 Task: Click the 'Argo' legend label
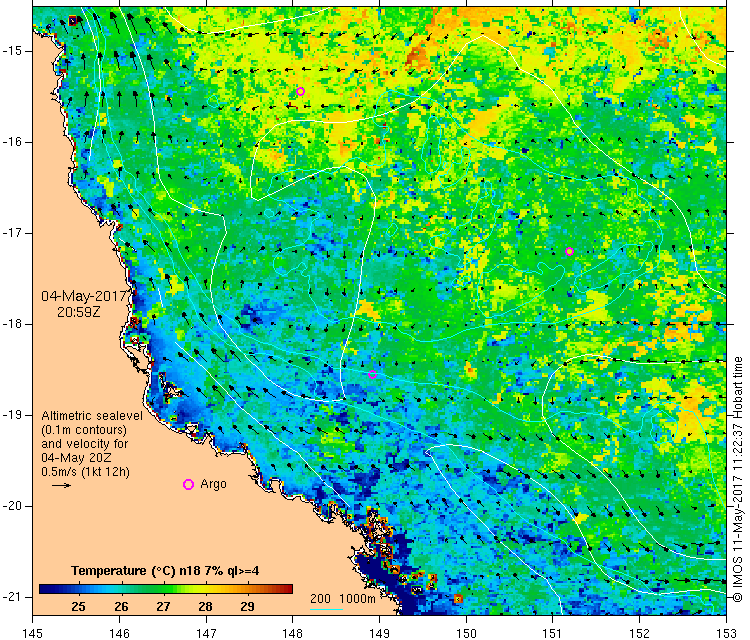[x=213, y=484]
